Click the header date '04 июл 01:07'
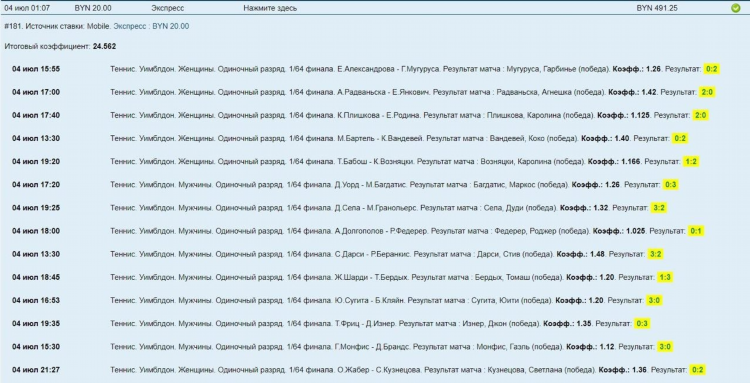This screenshot has width=750, height=383. pyautogui.click(x=27, y=8)
